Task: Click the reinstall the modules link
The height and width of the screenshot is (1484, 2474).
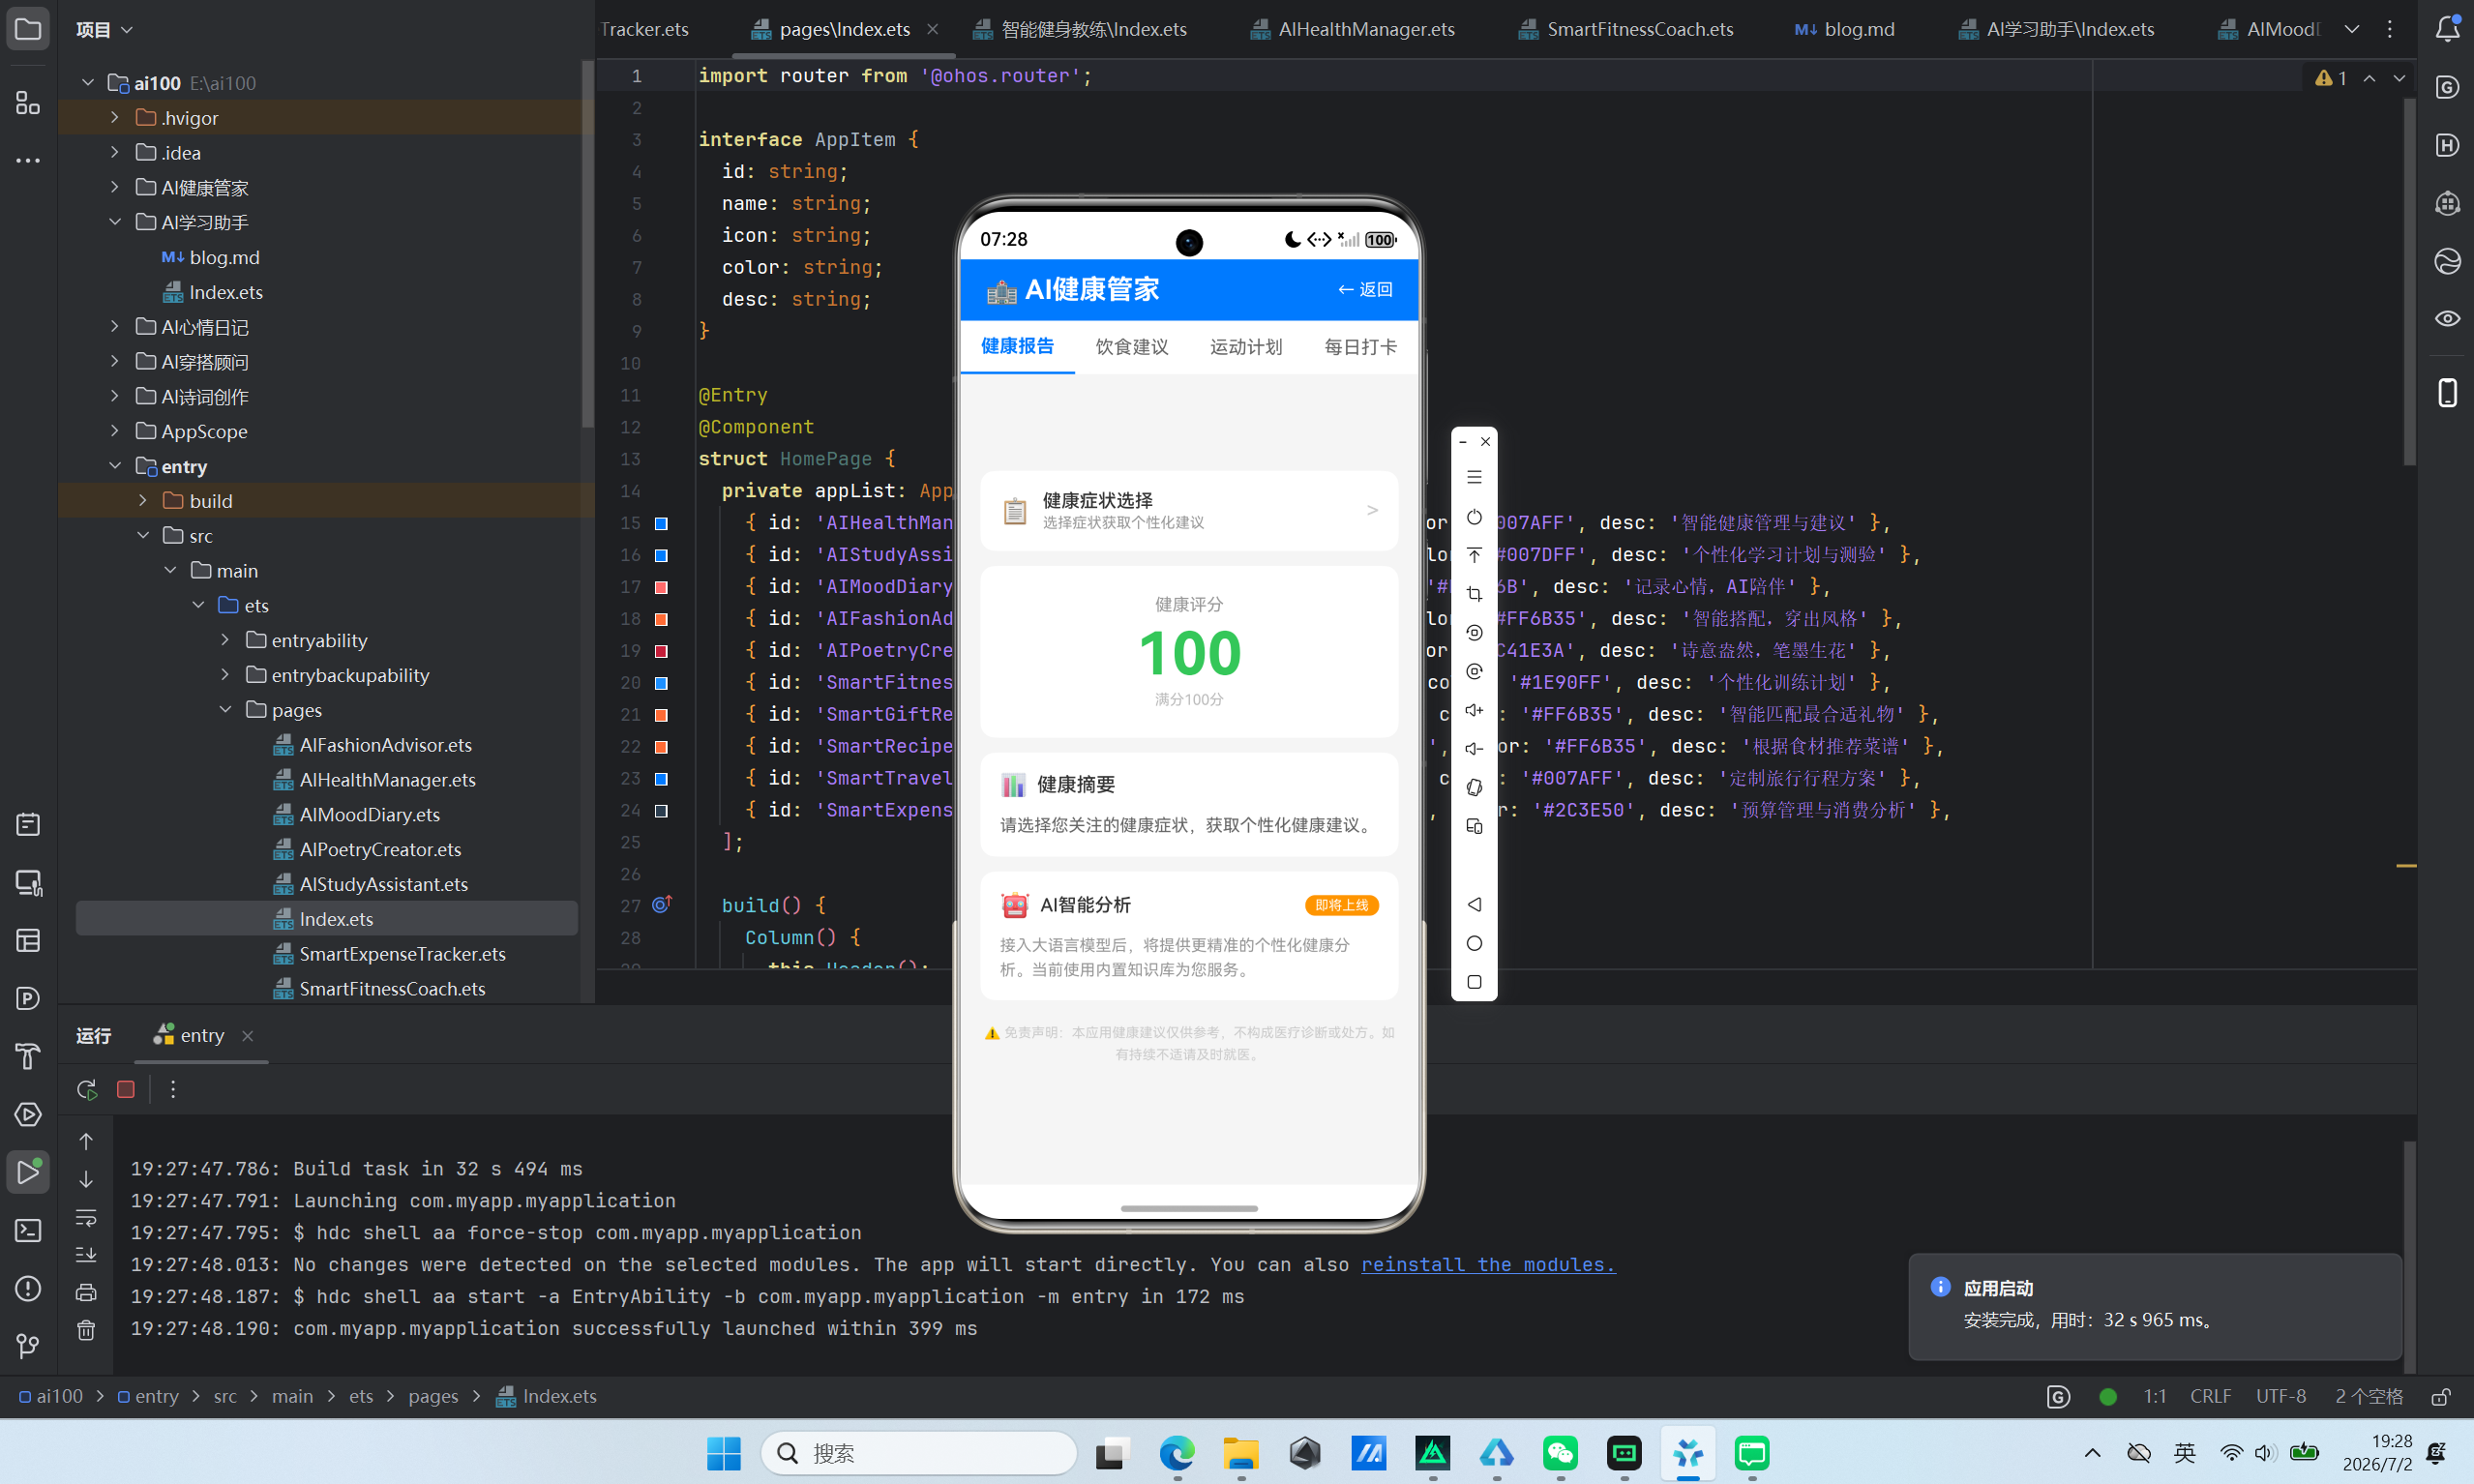Action: [1488, 1264]
